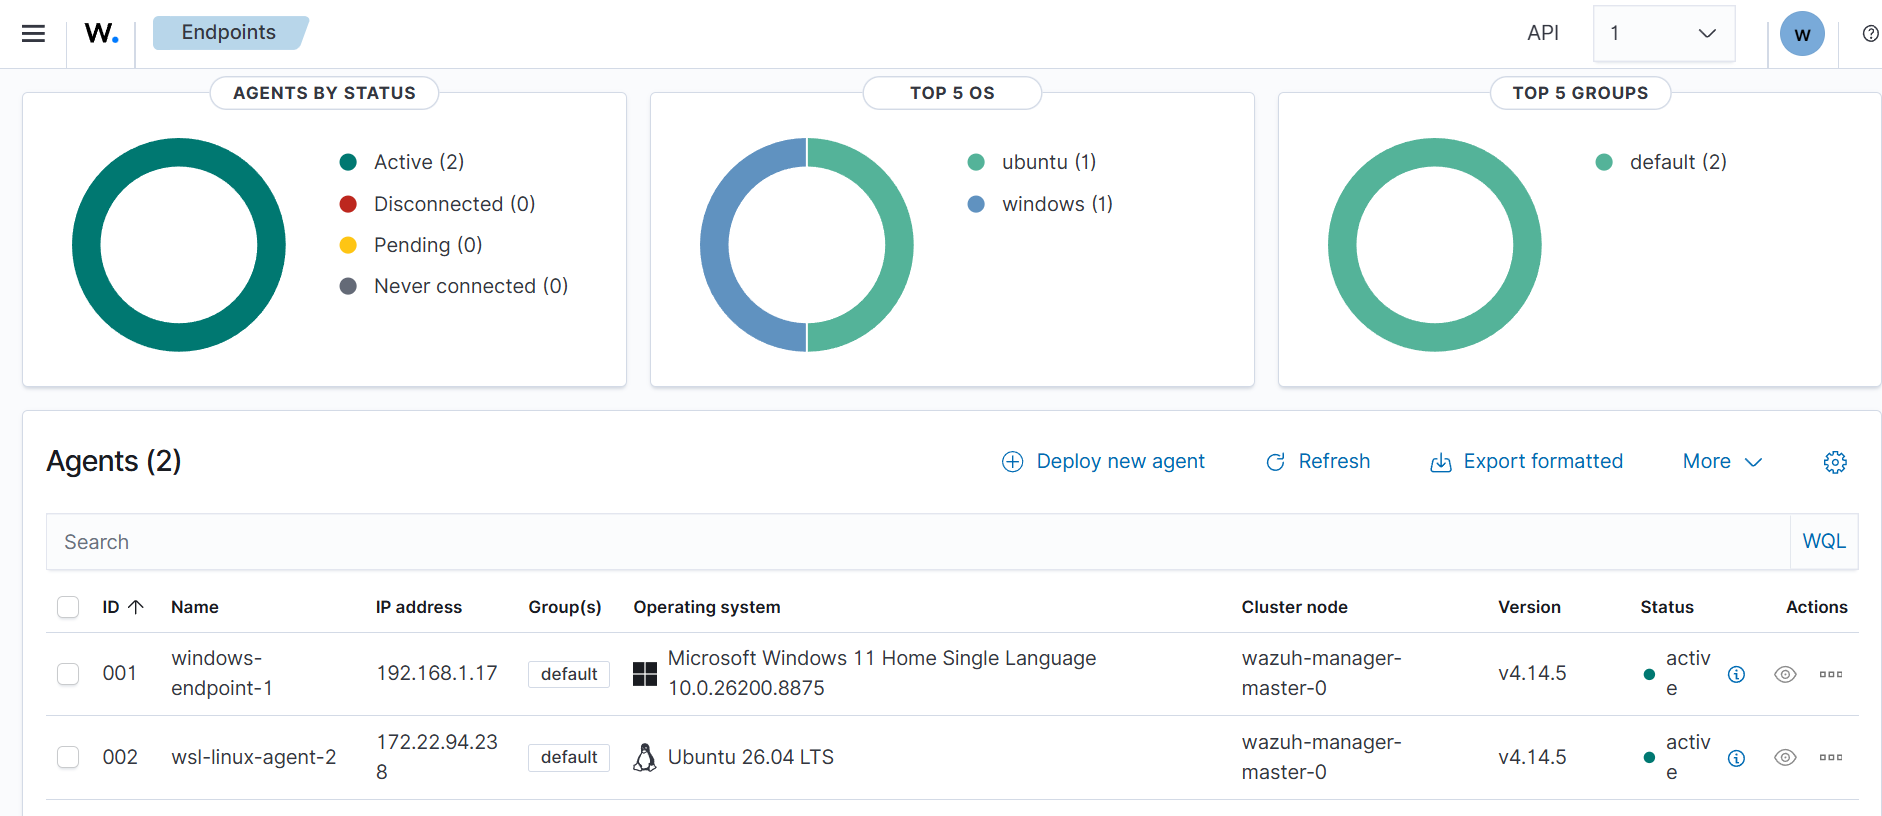Select checkbox for agent 002

point(68,757)
